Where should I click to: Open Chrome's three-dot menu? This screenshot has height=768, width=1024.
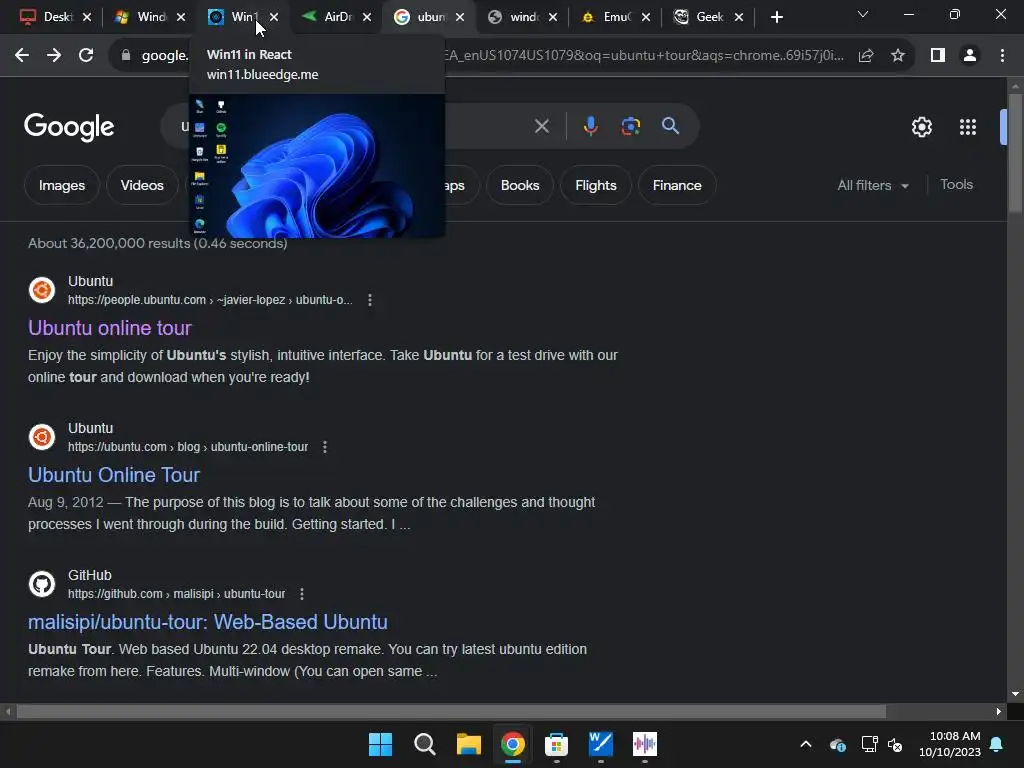click(x=1002, y=56)
